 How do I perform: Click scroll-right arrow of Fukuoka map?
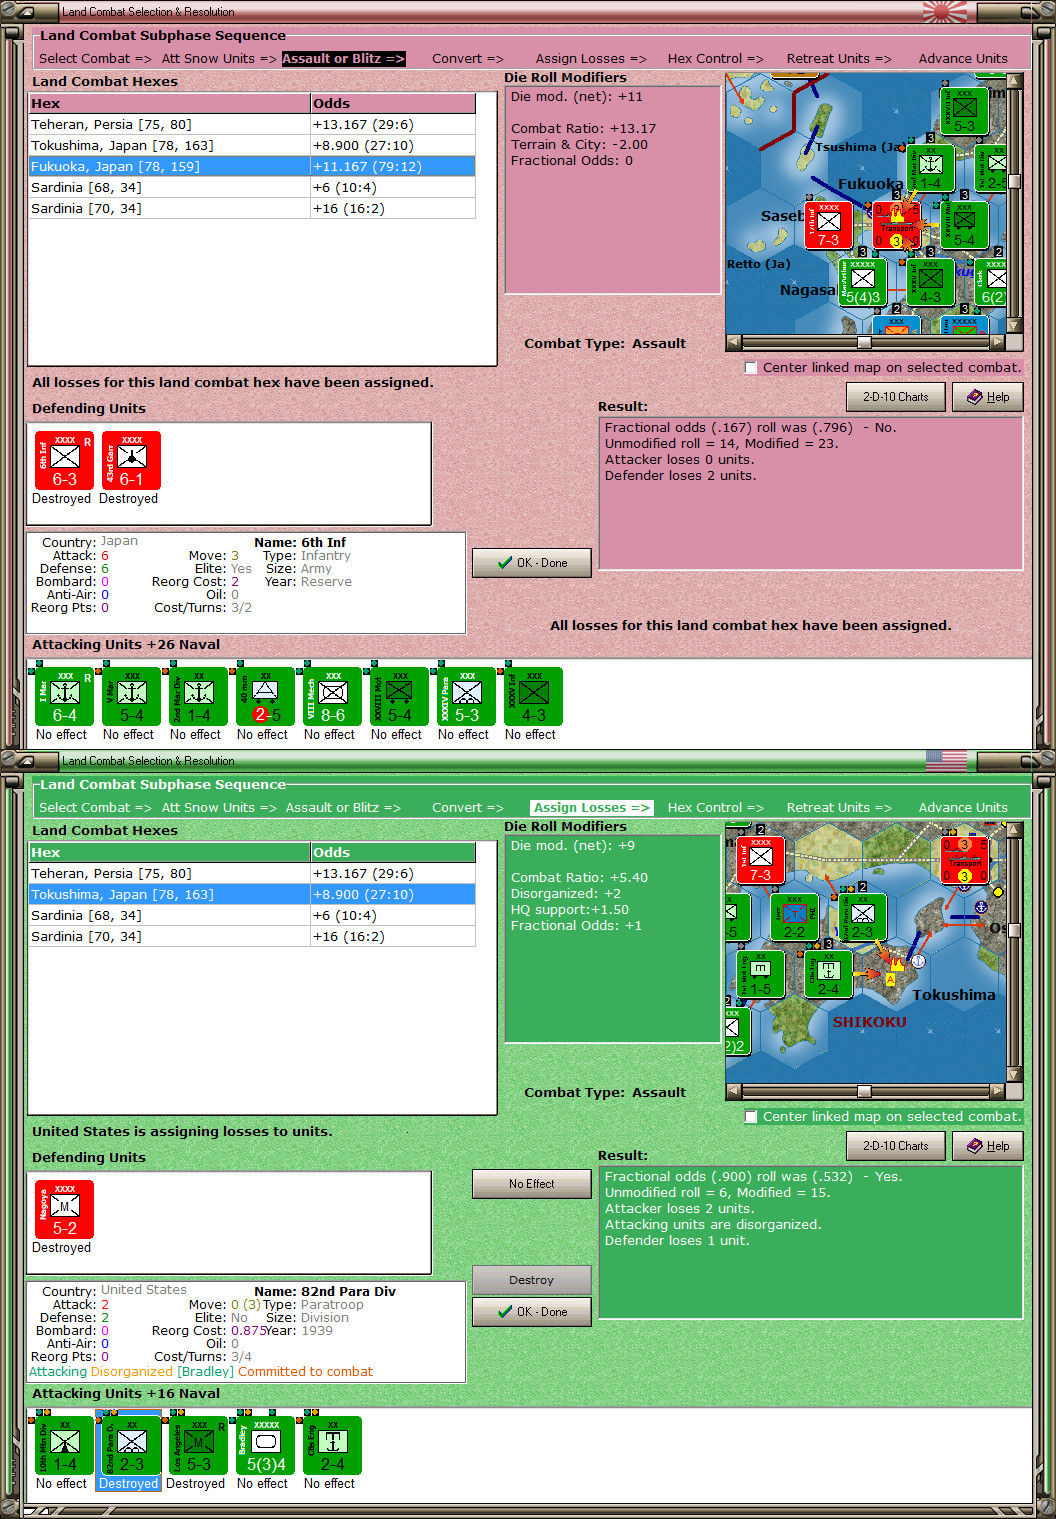tap(997, 342)
